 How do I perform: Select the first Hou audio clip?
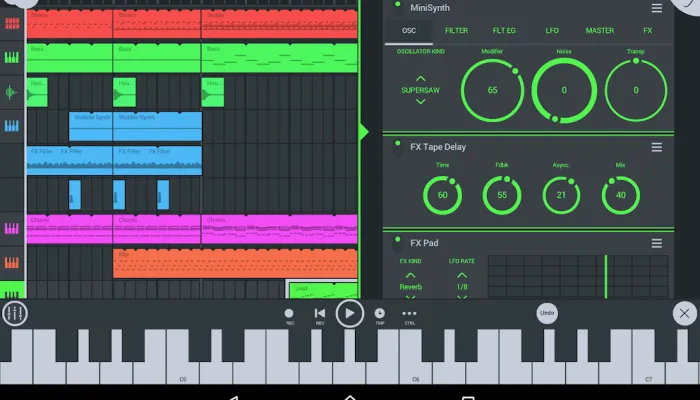tap(37, 92)
